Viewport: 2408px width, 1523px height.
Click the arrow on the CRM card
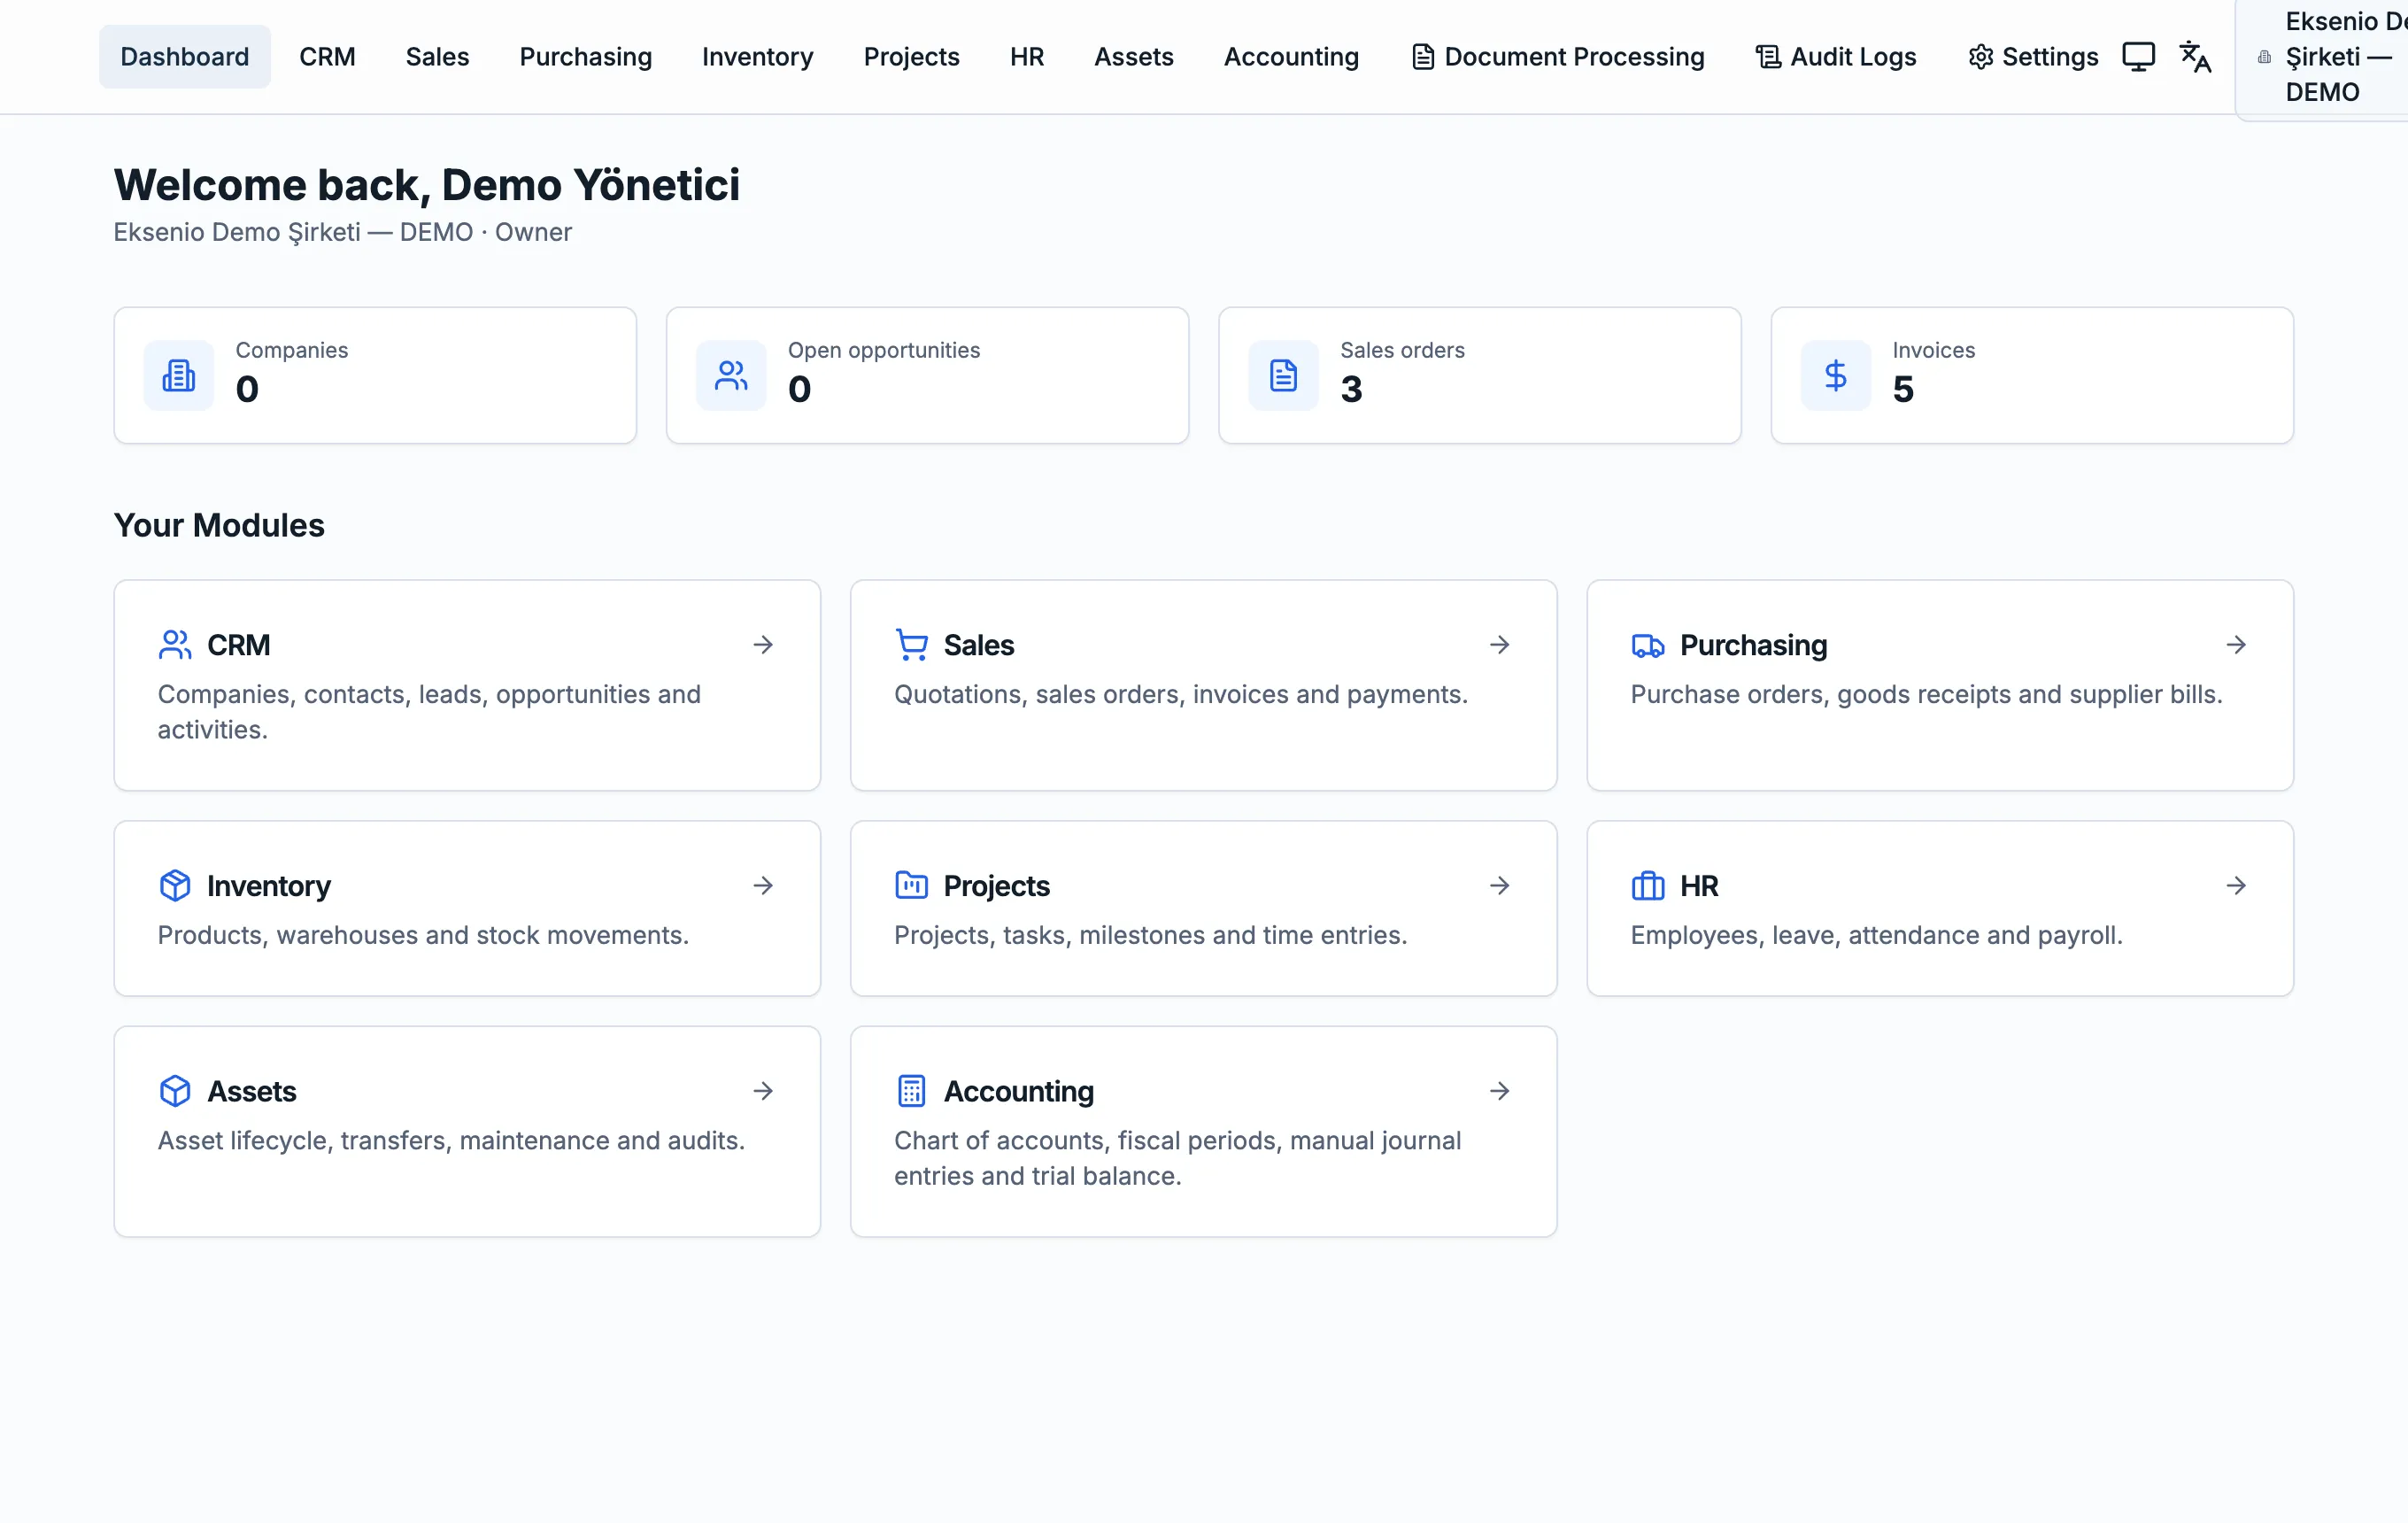[763, 645]
